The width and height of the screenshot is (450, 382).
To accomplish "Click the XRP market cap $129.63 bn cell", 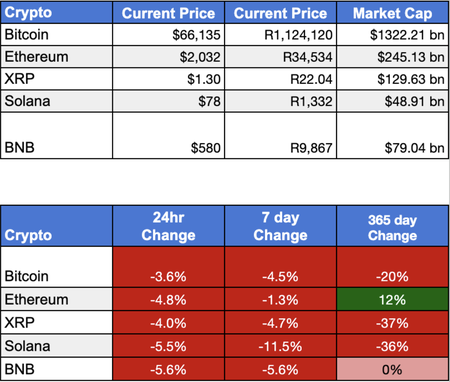I will click(x=392, y=79).
